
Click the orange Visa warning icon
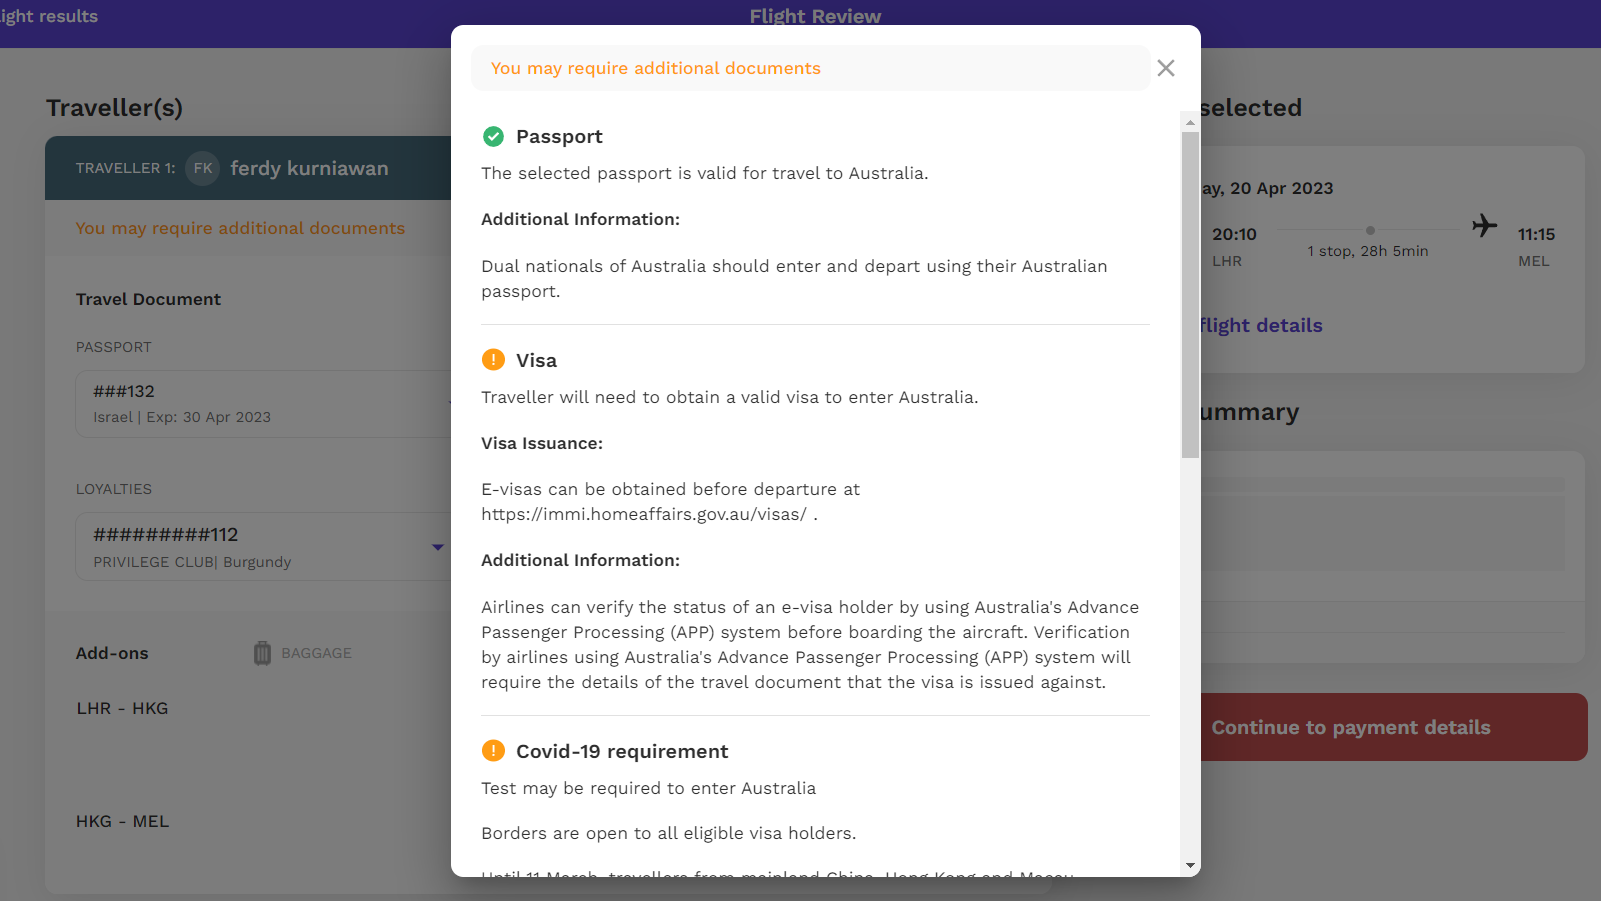493,359
